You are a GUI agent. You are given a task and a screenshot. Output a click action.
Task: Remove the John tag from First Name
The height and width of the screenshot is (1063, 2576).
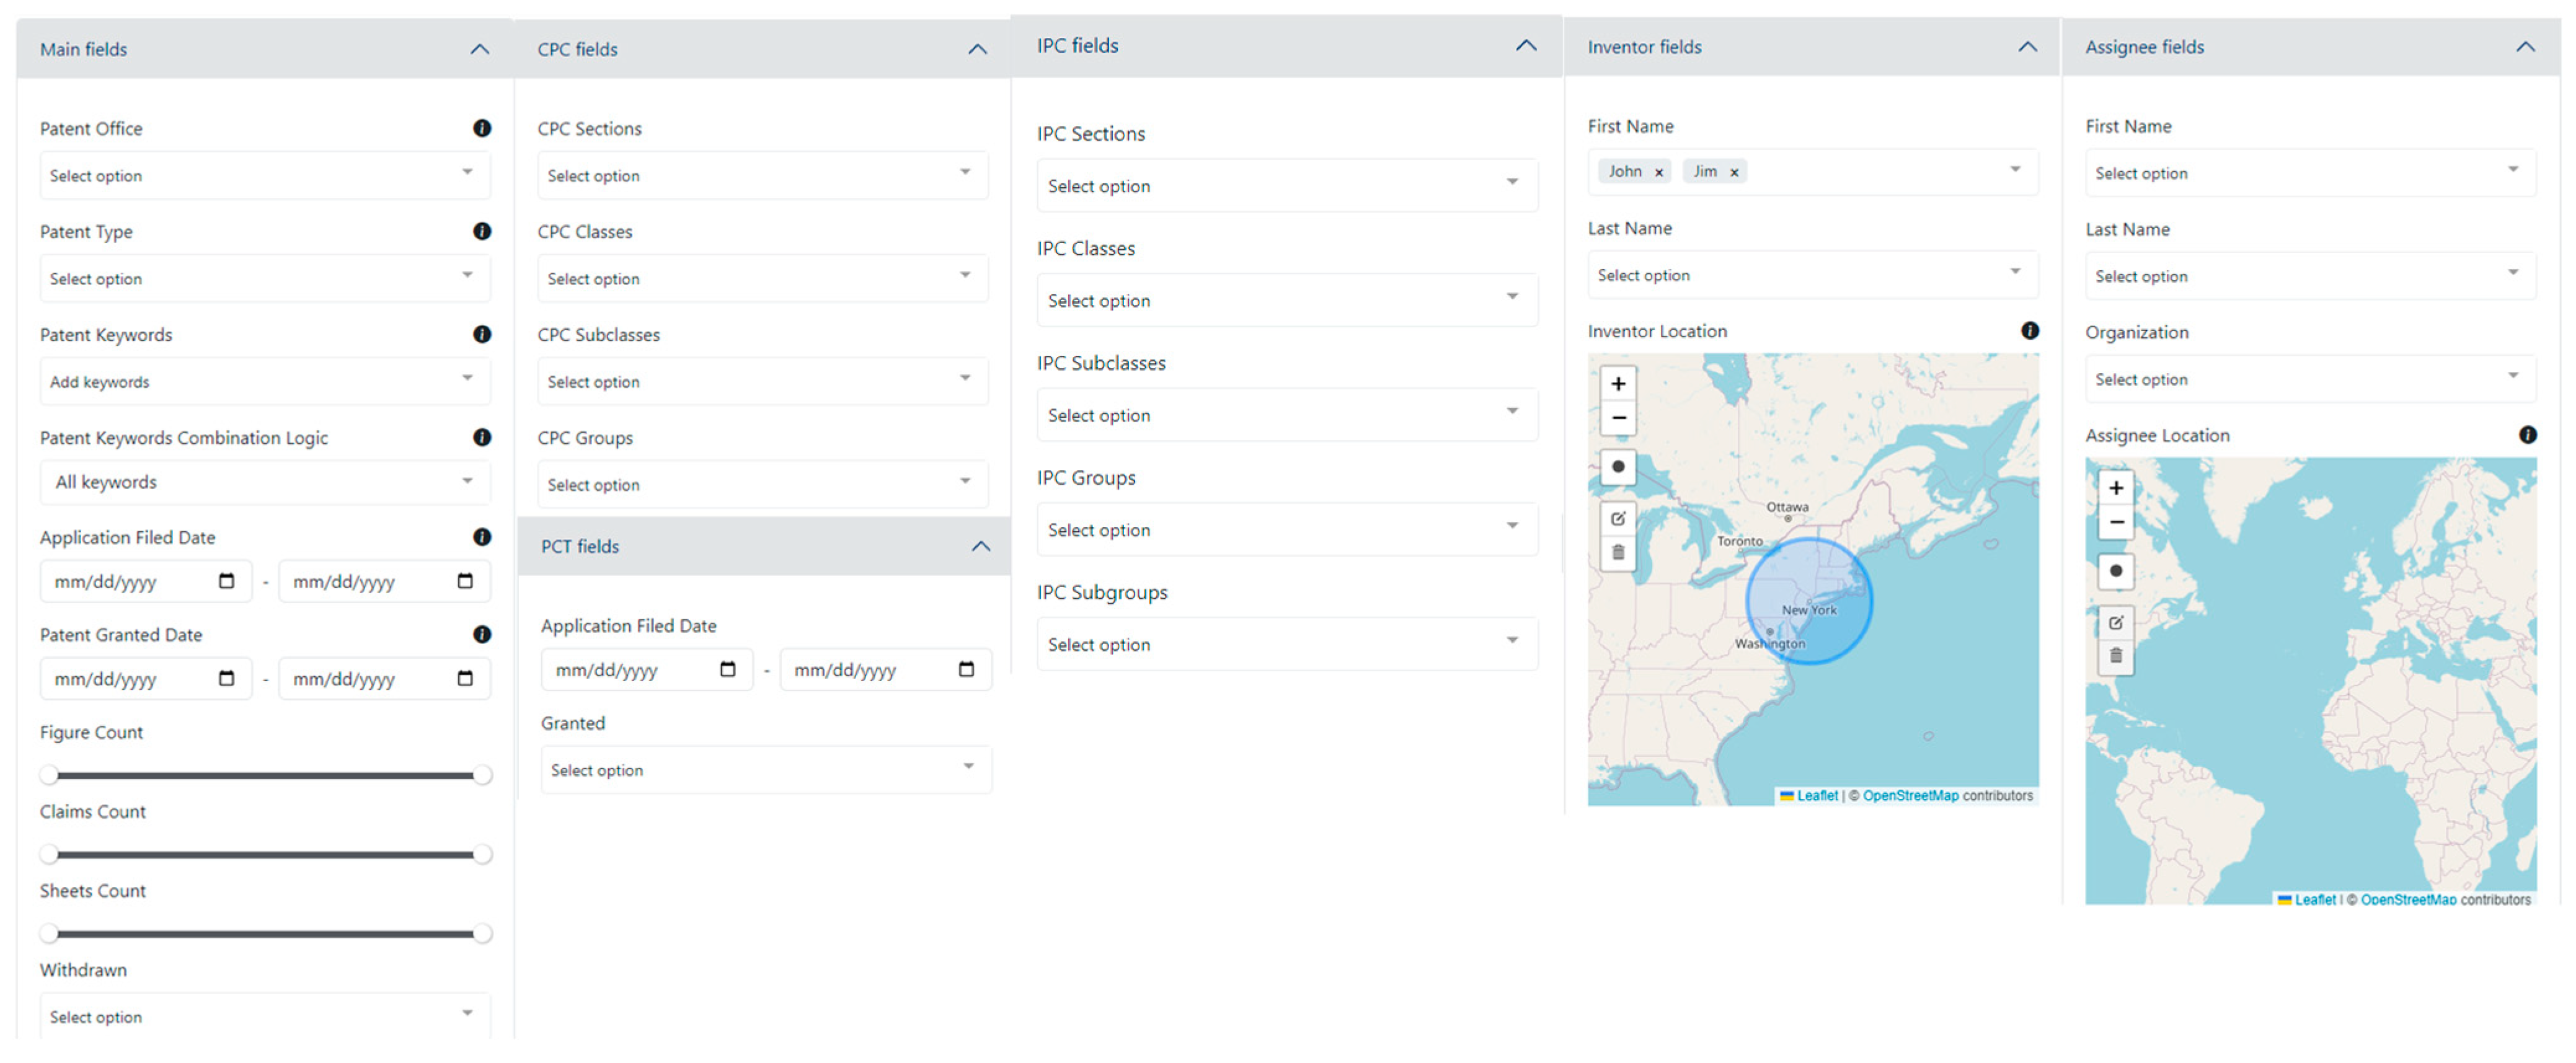tap(1659, 173)
